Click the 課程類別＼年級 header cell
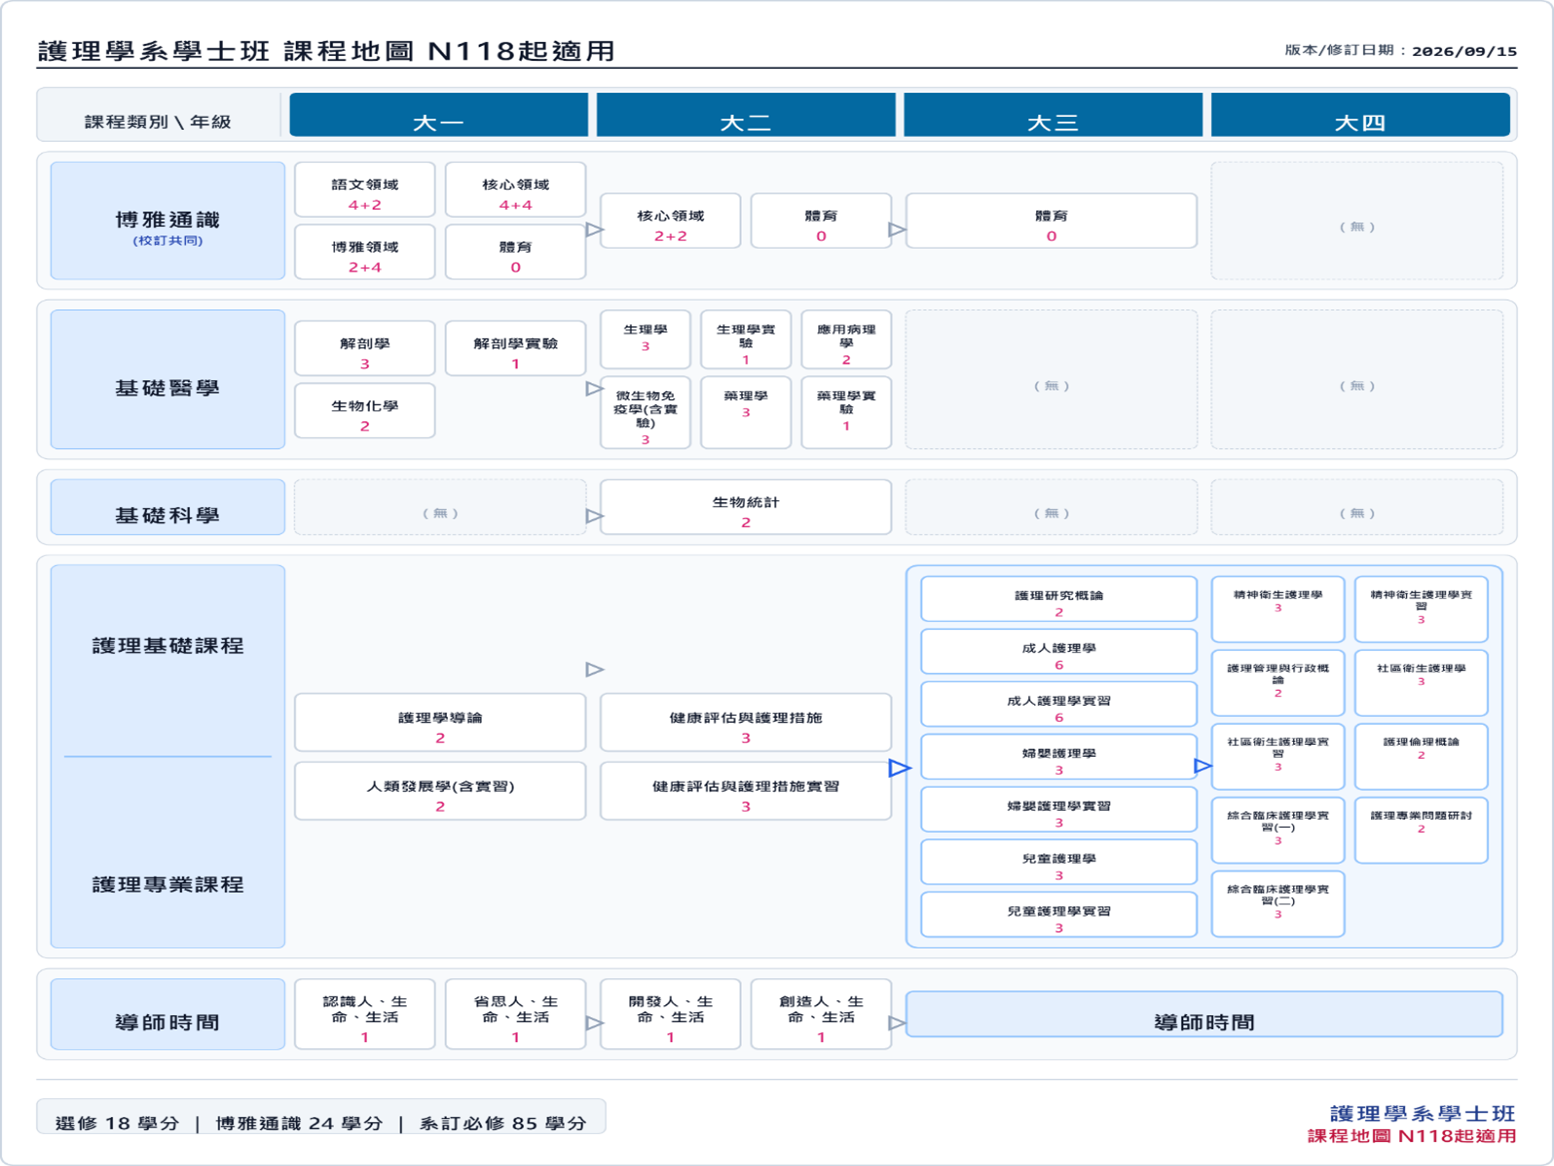This screenshot has height=1166, width=1554. [158, 121]
